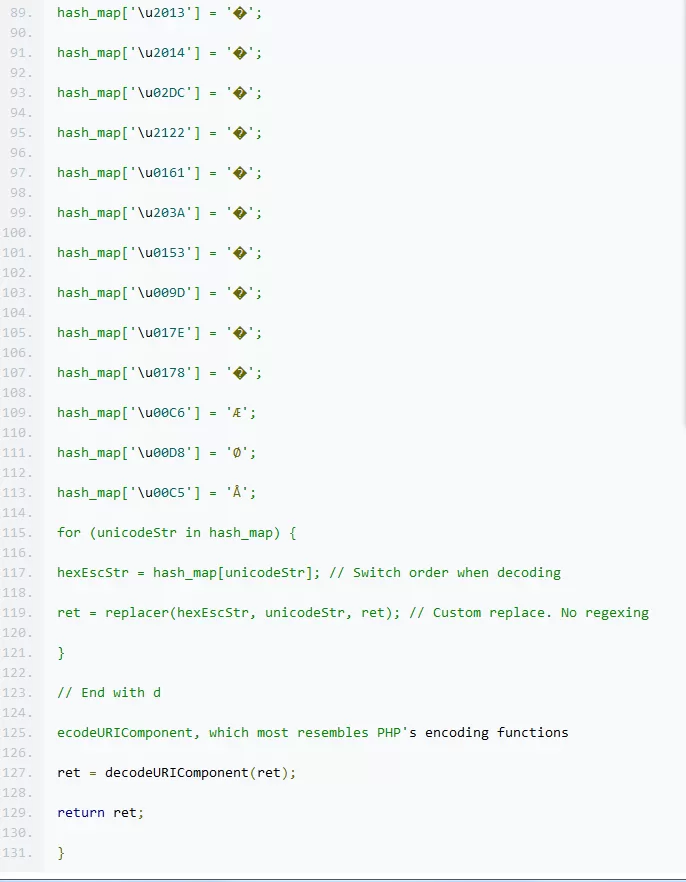Click the 'Å' value for '\u00C5'
686x882 pixels.
click(237, 493)
